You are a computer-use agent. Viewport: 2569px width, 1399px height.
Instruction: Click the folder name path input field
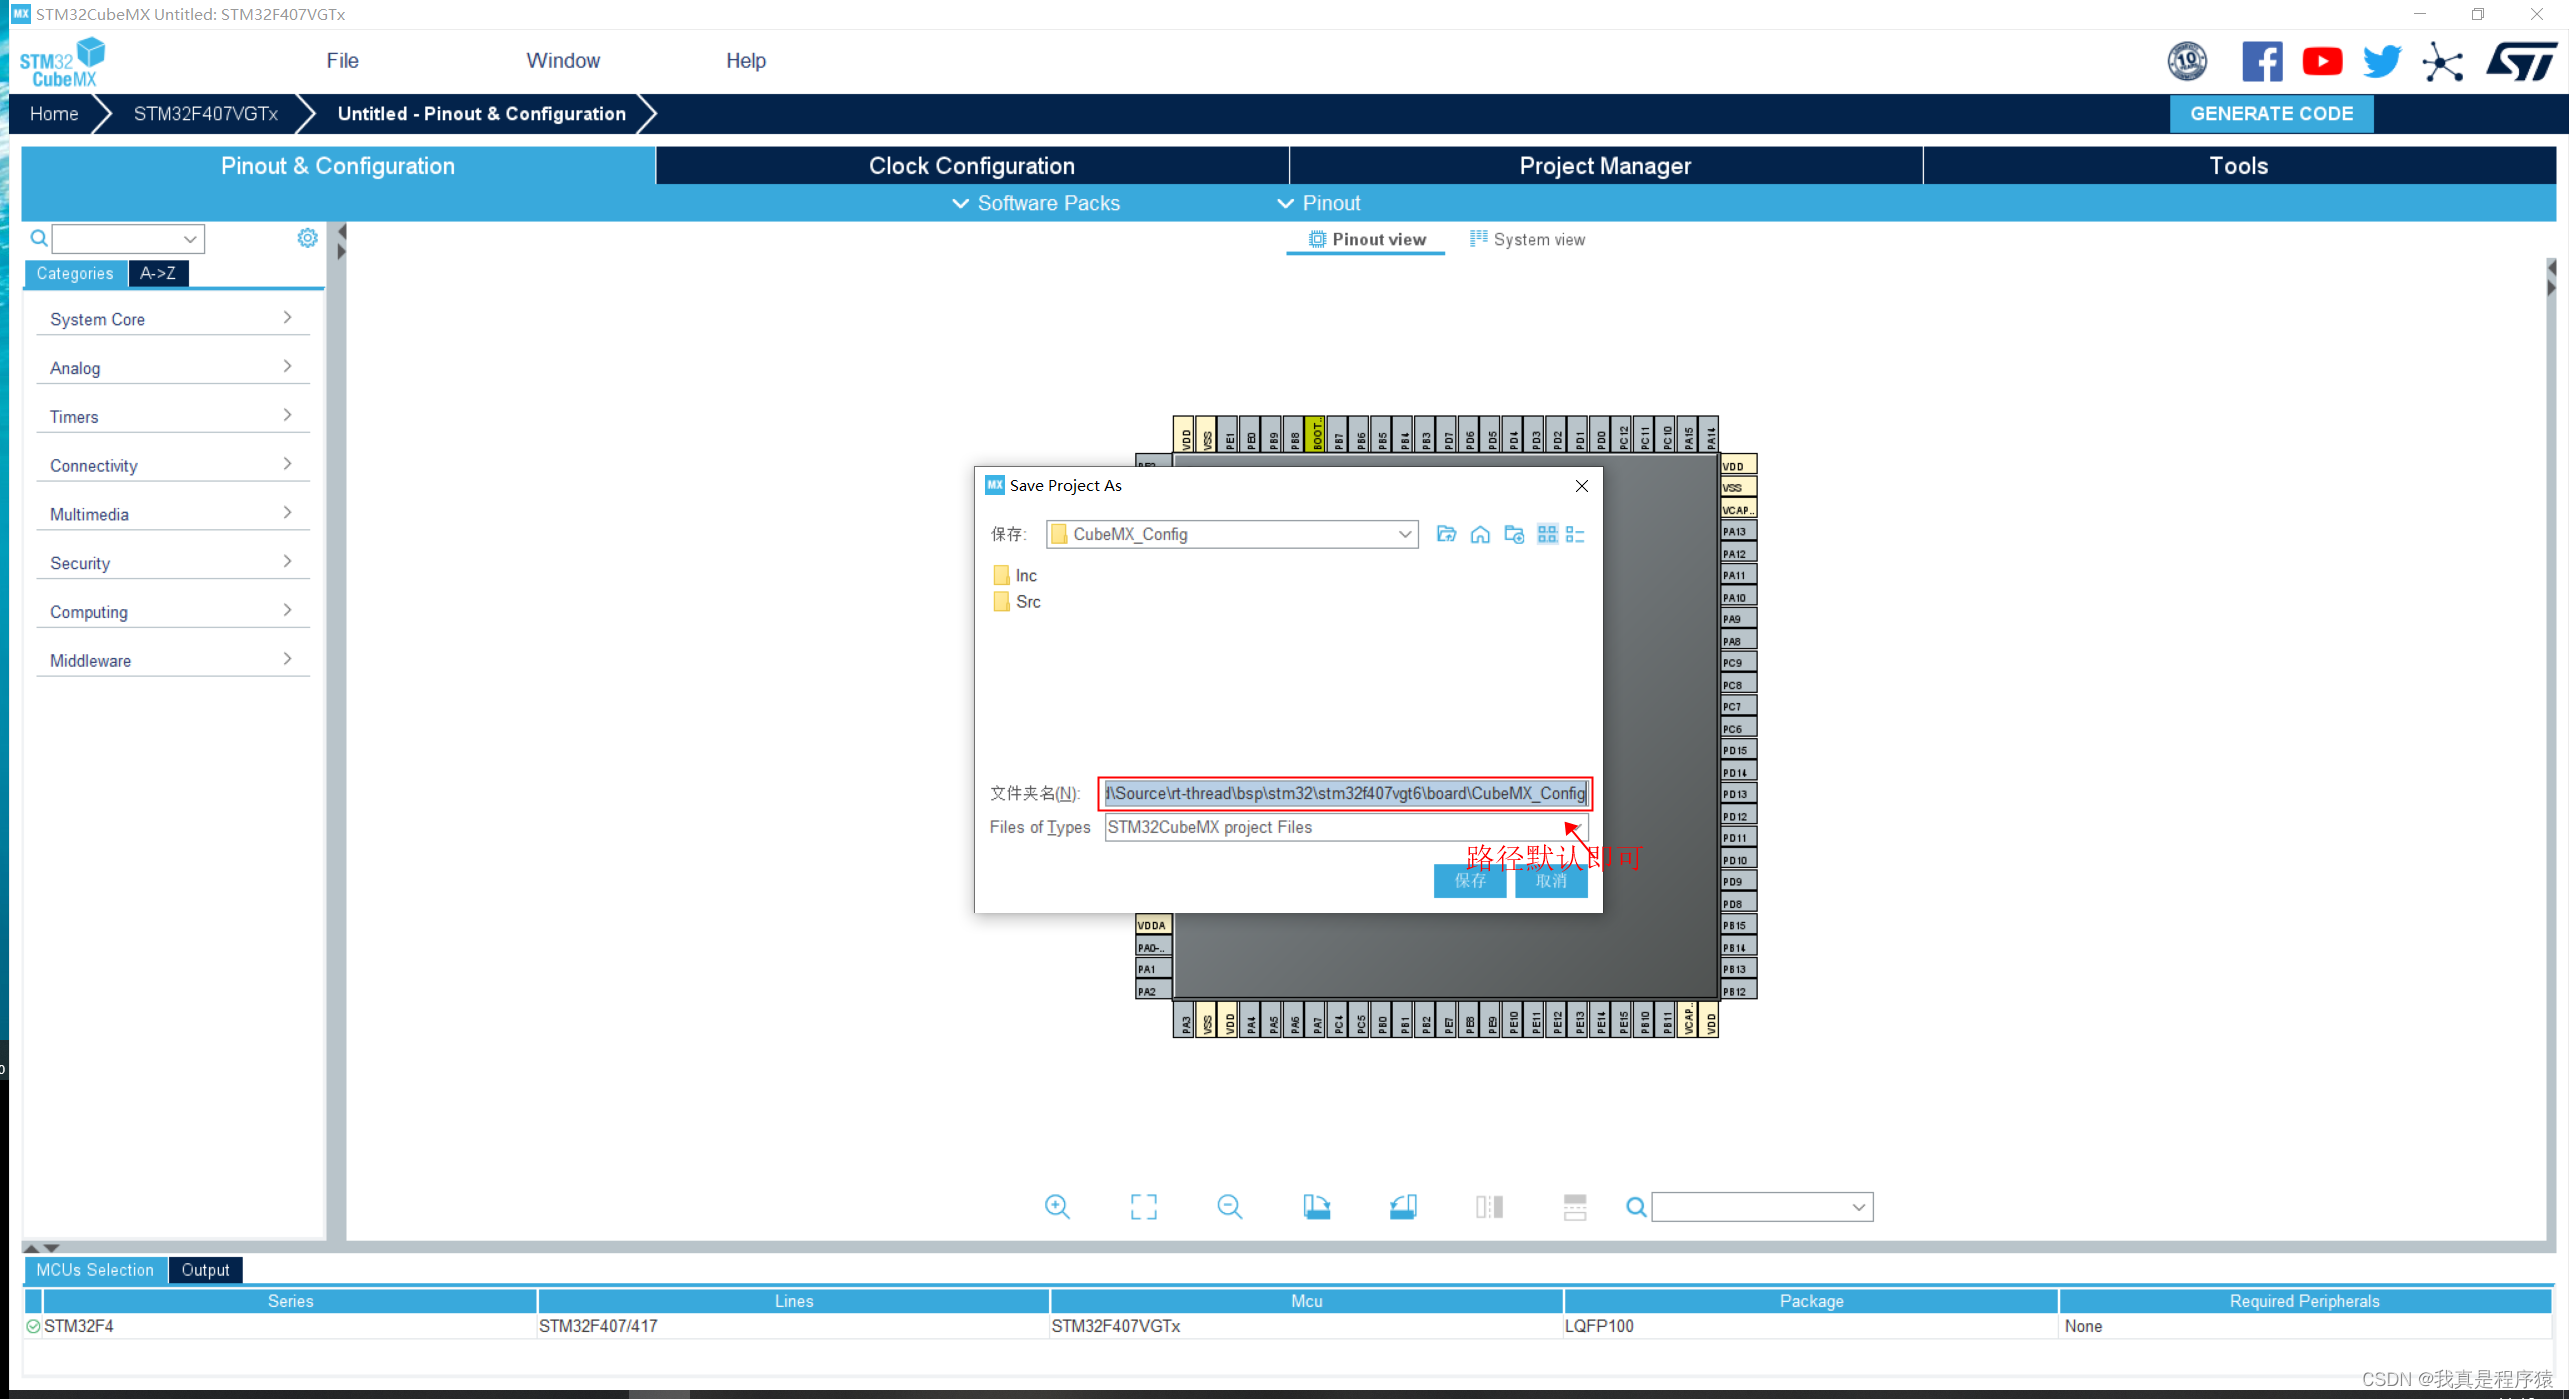tap(1344, 793)
